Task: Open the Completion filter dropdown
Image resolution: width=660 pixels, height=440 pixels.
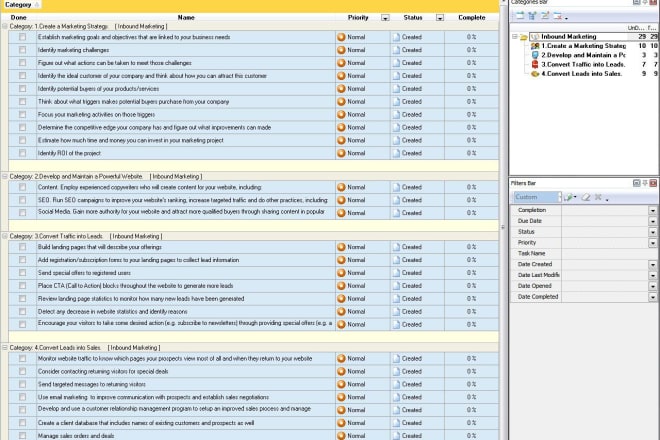Action: (x=652, y=210)
